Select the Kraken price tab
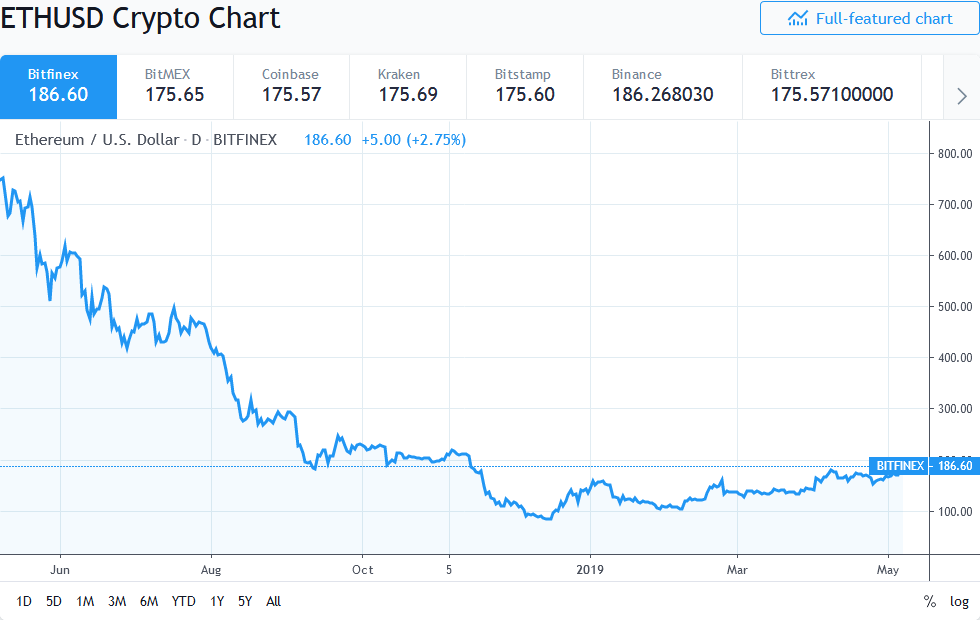The width and height of the screenshot is (980, 620). point(405,86)
